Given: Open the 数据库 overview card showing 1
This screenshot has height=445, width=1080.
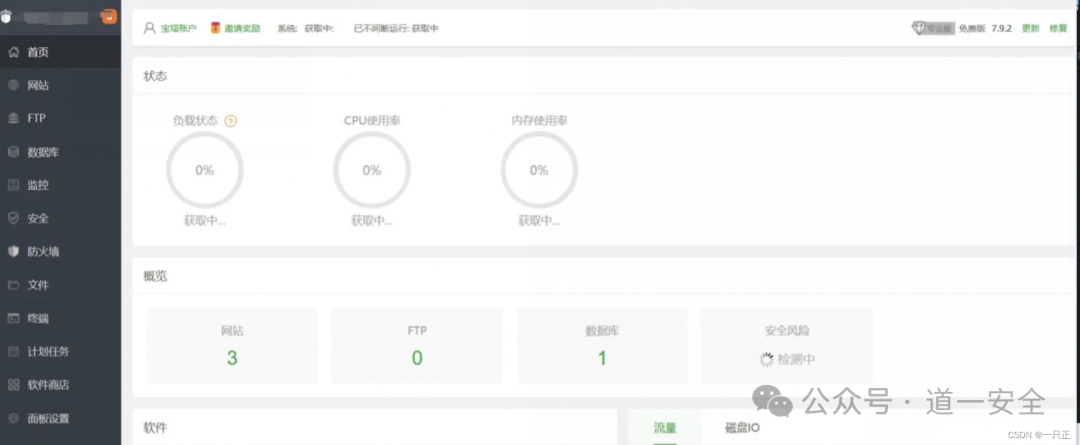Looking at the screenshot, I should pos(602,345).
